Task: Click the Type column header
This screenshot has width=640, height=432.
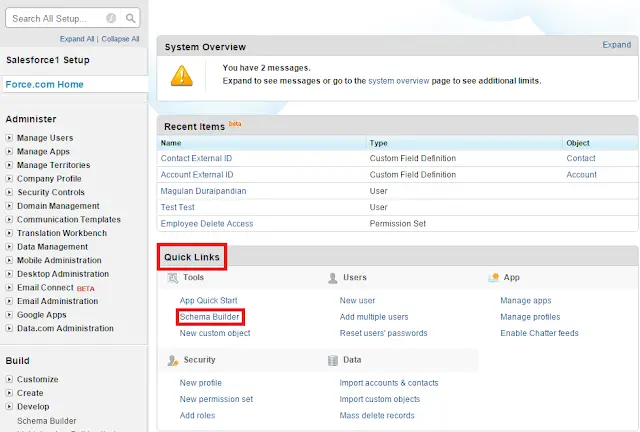Action: 378,143
